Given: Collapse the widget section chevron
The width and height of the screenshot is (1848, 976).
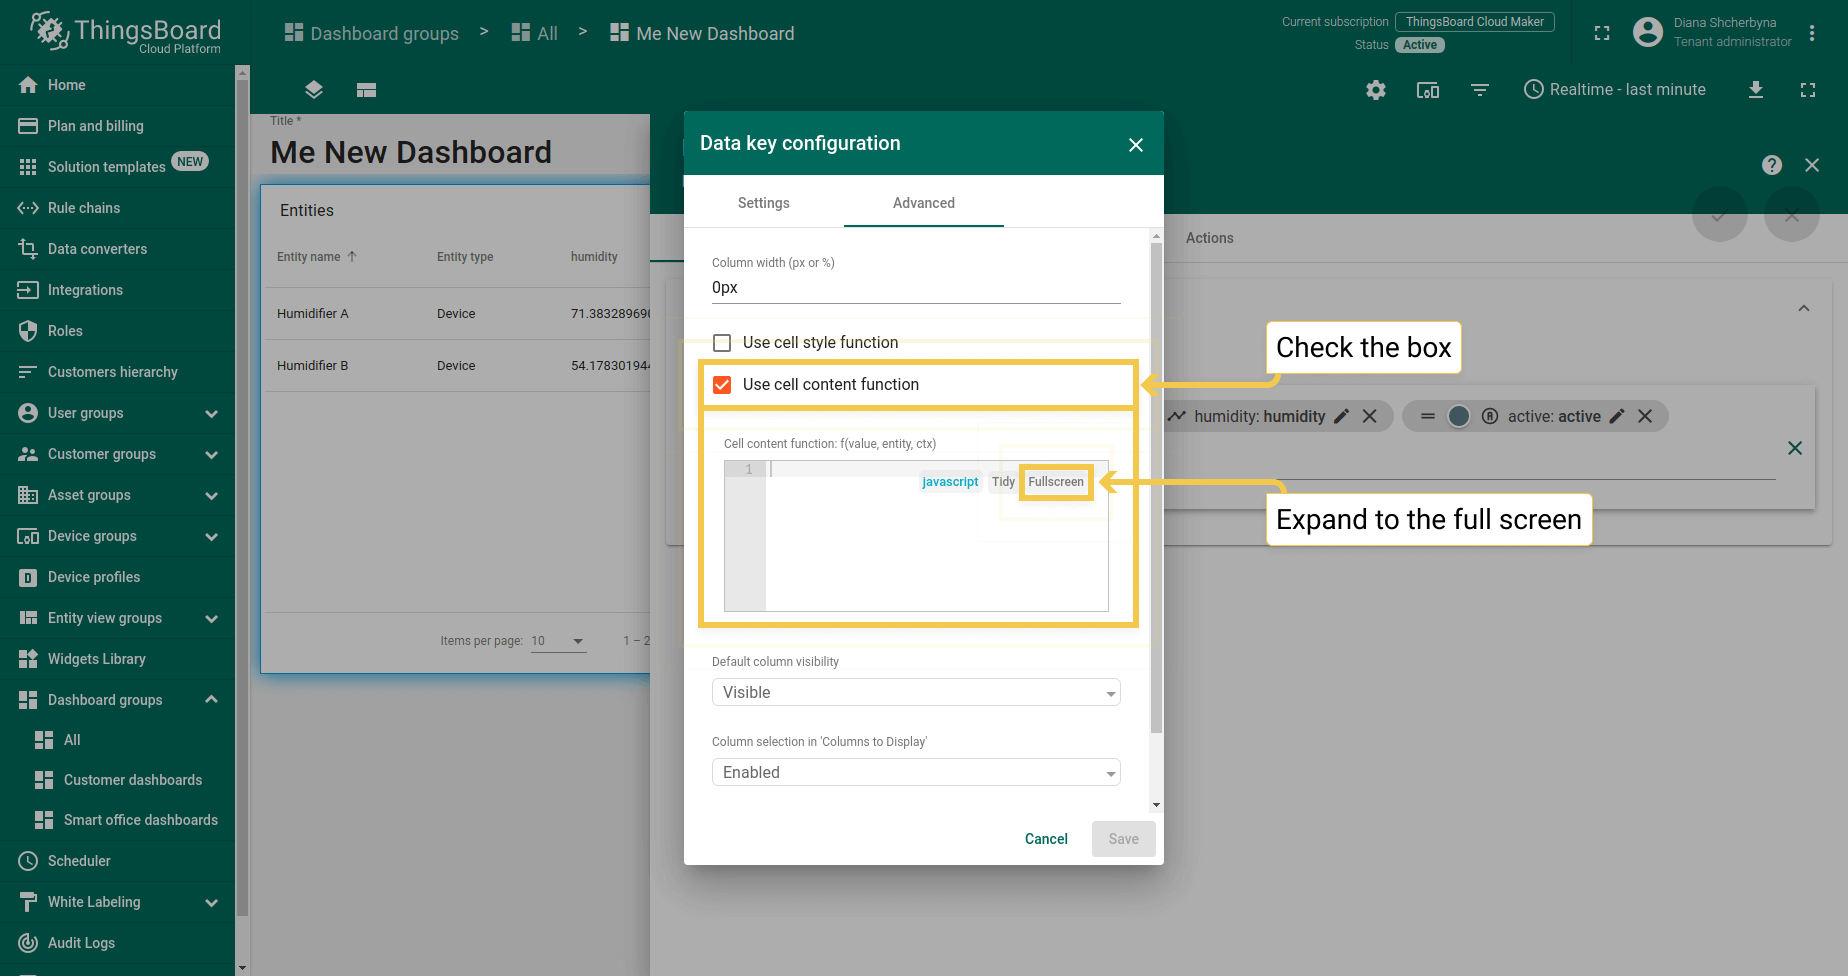Looking at the screenshot, I should point(1804,308).
